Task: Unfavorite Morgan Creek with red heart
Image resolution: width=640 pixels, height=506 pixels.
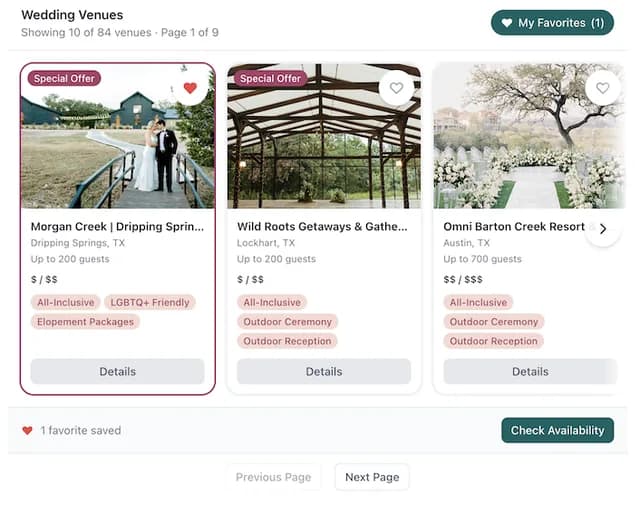Action: pyautogui.click(x=190, y=88)
